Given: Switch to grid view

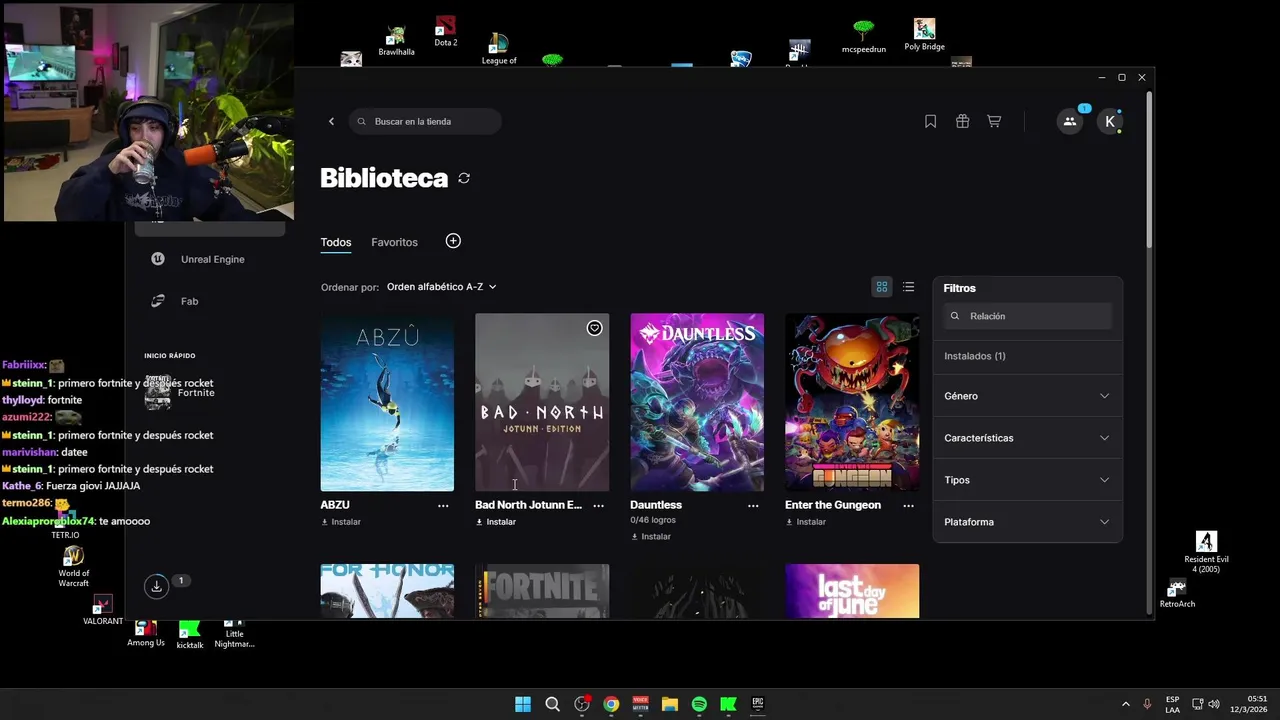Looking at the screenshot, I should click(882, 287).
